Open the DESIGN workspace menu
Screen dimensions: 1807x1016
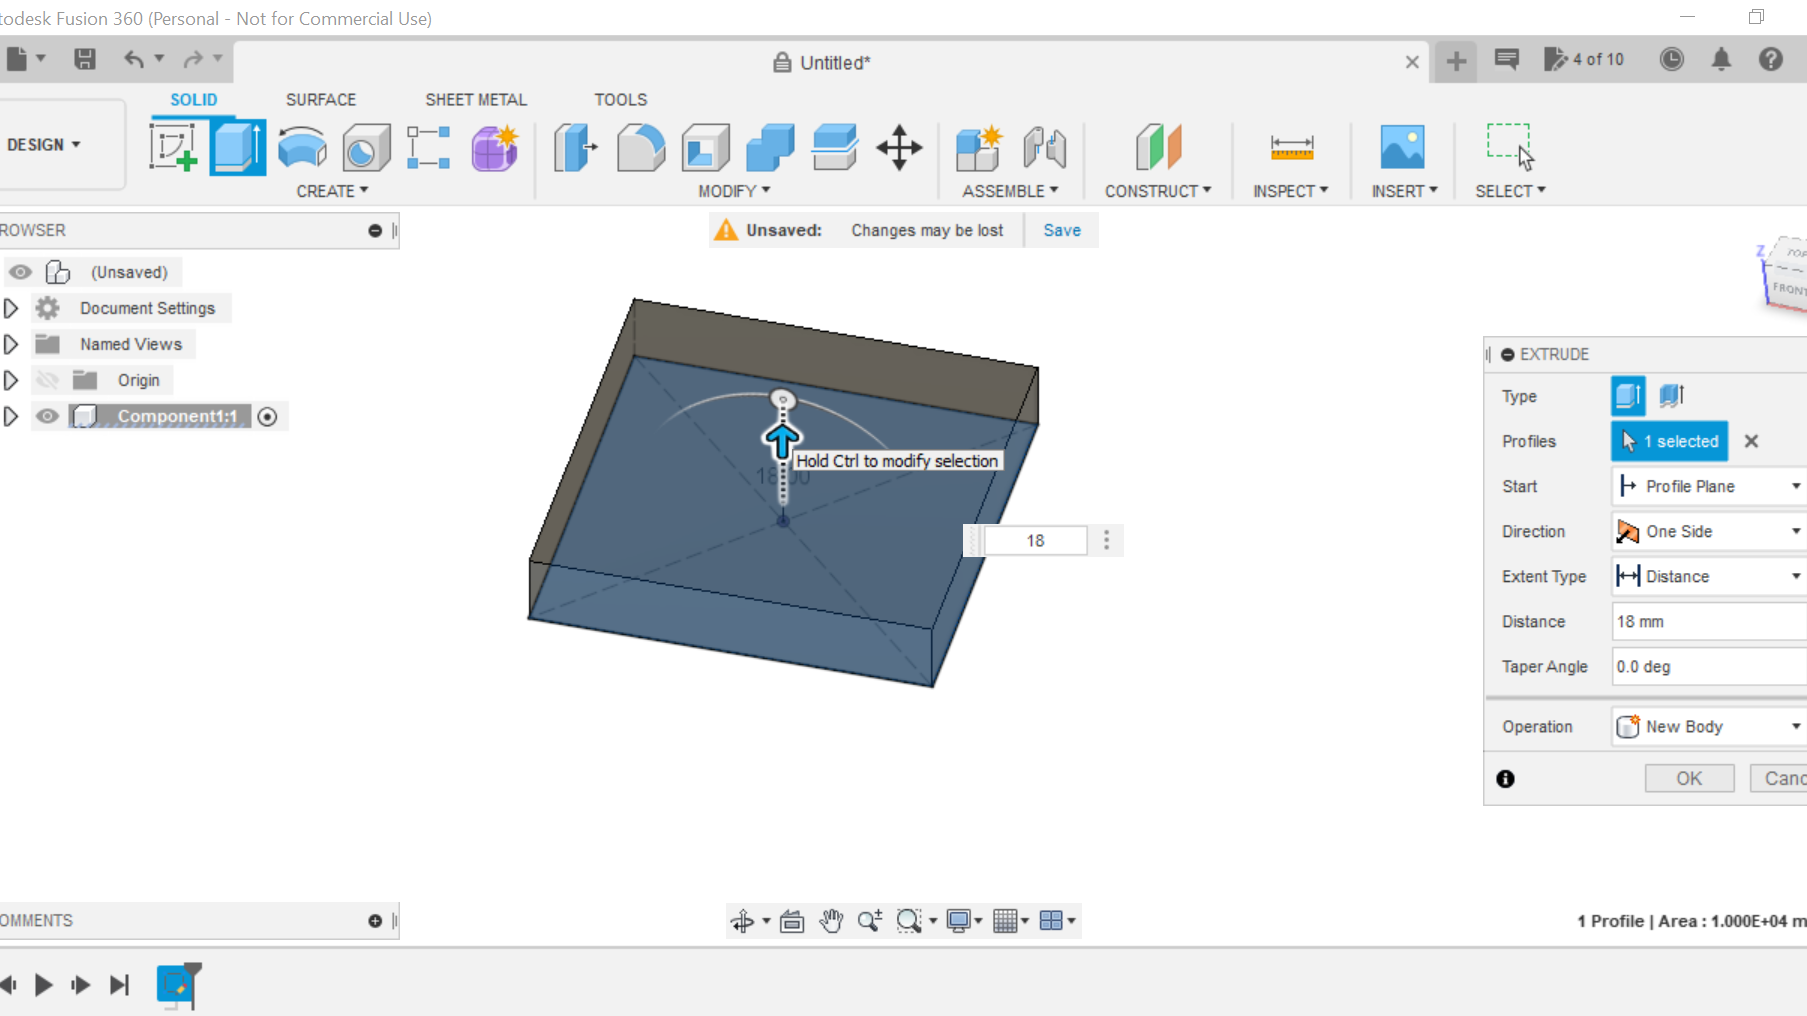[42, 144]
